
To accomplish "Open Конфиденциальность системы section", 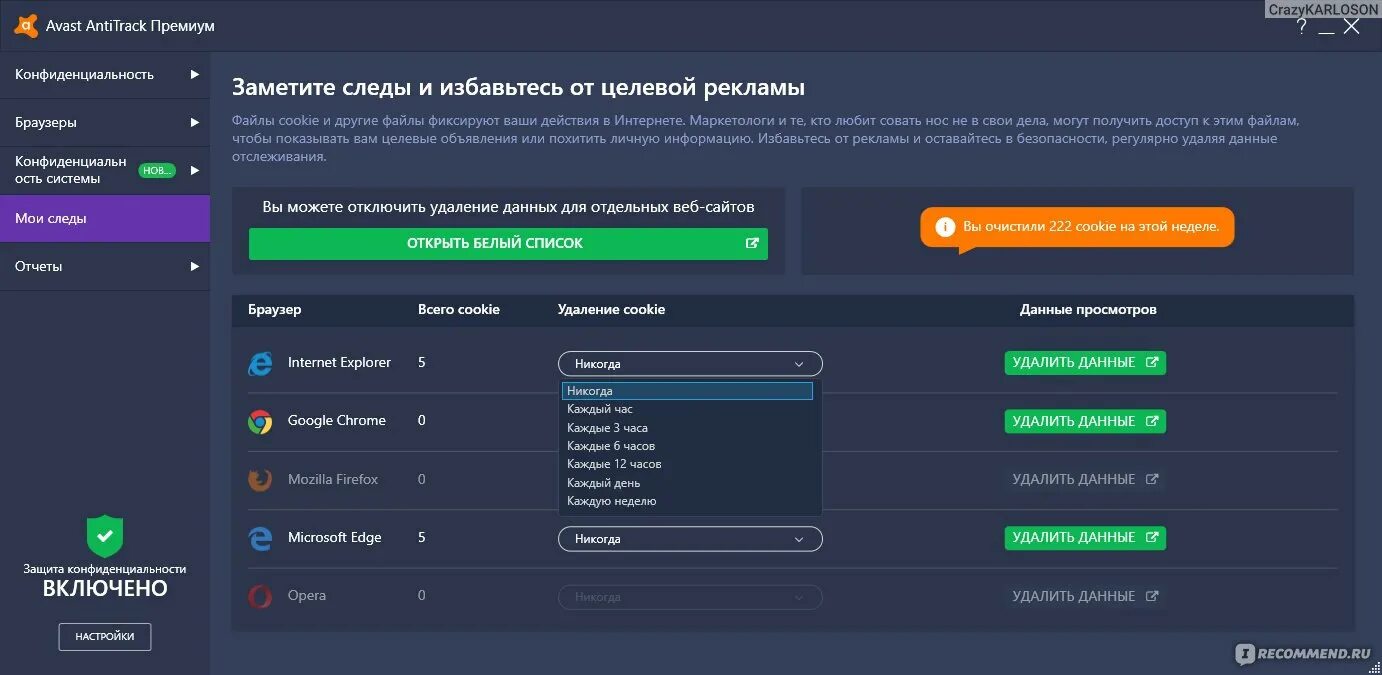I will tap(105, 170).
